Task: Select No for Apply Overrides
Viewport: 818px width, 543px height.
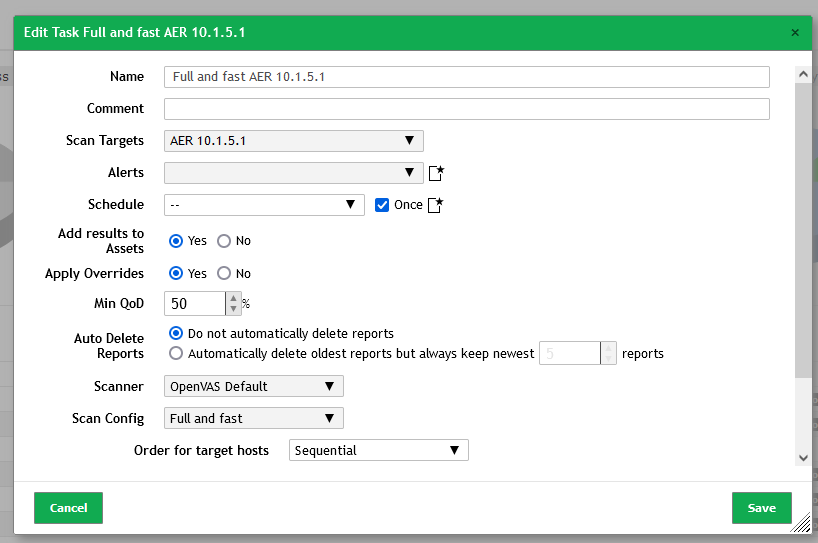Action: coord(224,273)
